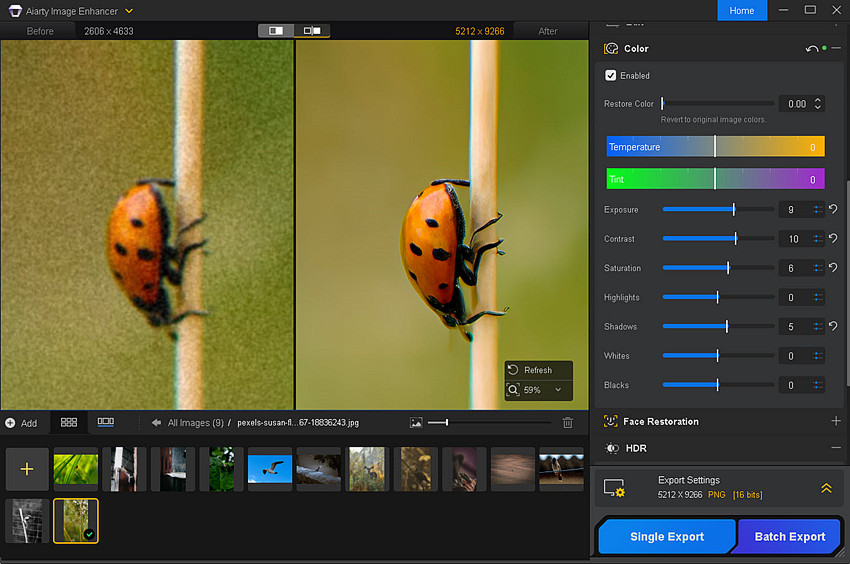Image resolution: width=850 pixels, height=564 pixels.
Task: Click the right panel vertical scrollbar
Action: (x=847, y=282)
